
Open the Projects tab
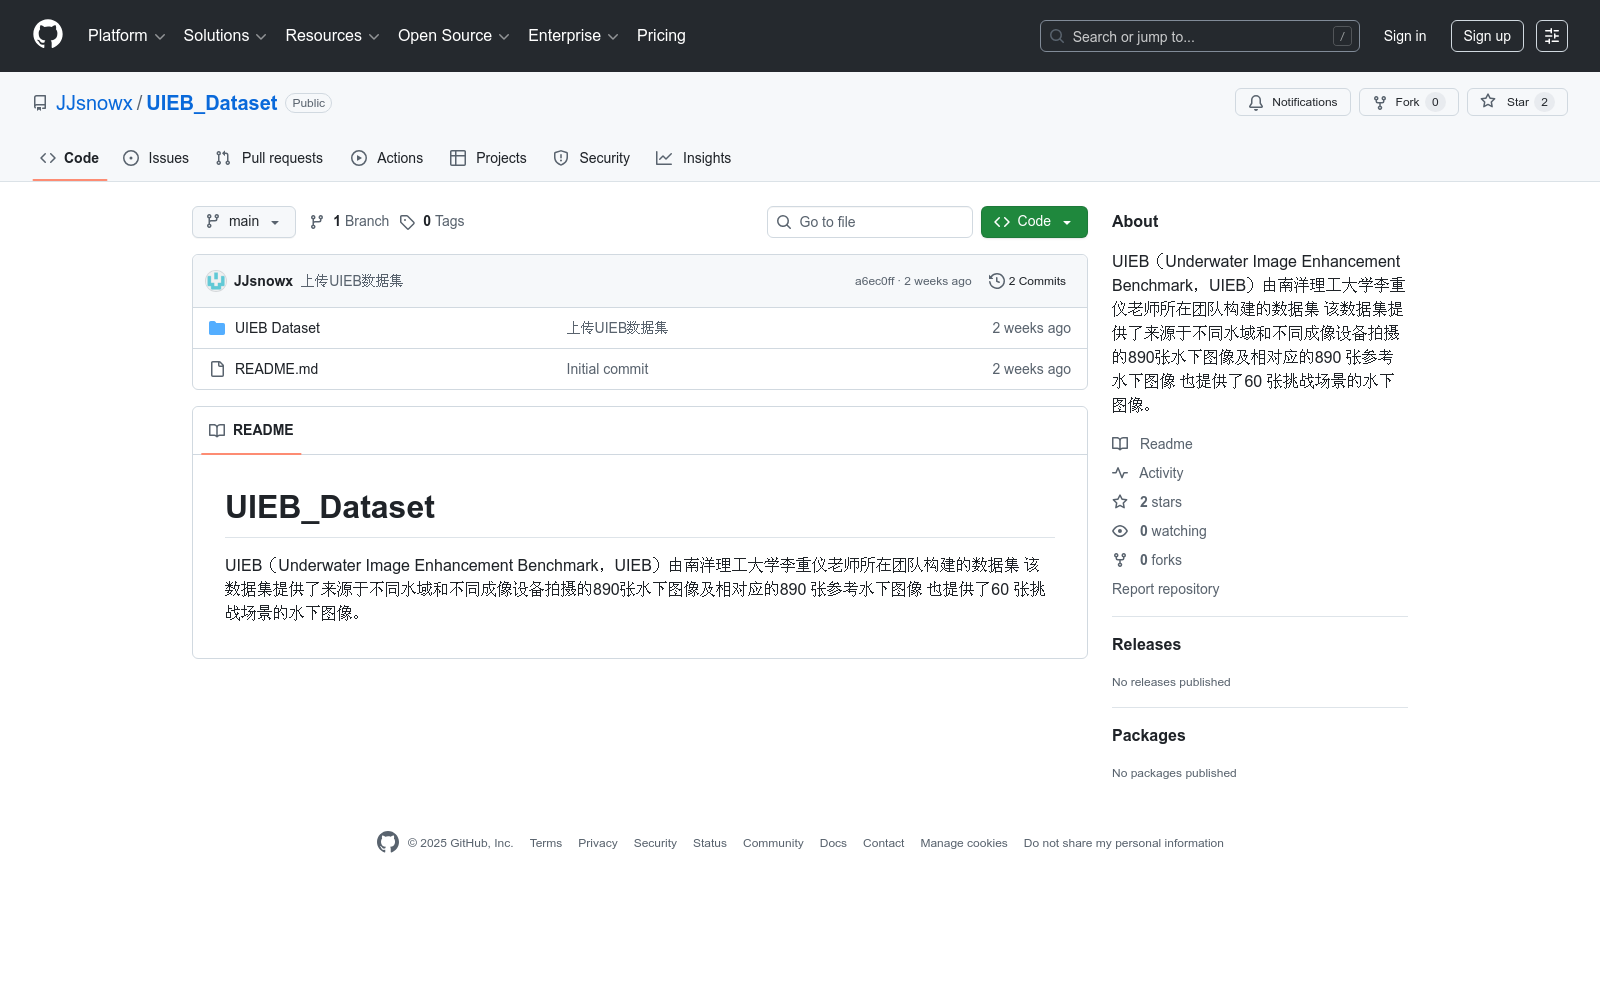pos(488,158)
